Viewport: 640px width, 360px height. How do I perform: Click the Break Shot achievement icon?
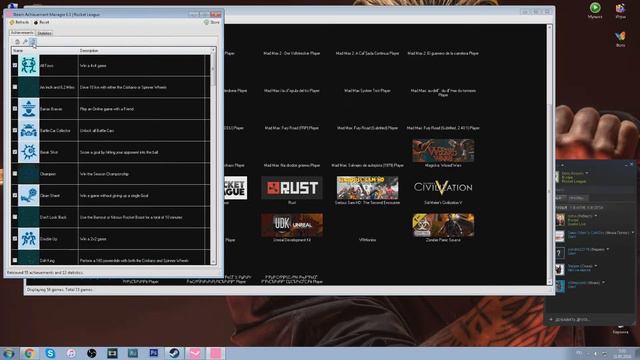[29, 152]
